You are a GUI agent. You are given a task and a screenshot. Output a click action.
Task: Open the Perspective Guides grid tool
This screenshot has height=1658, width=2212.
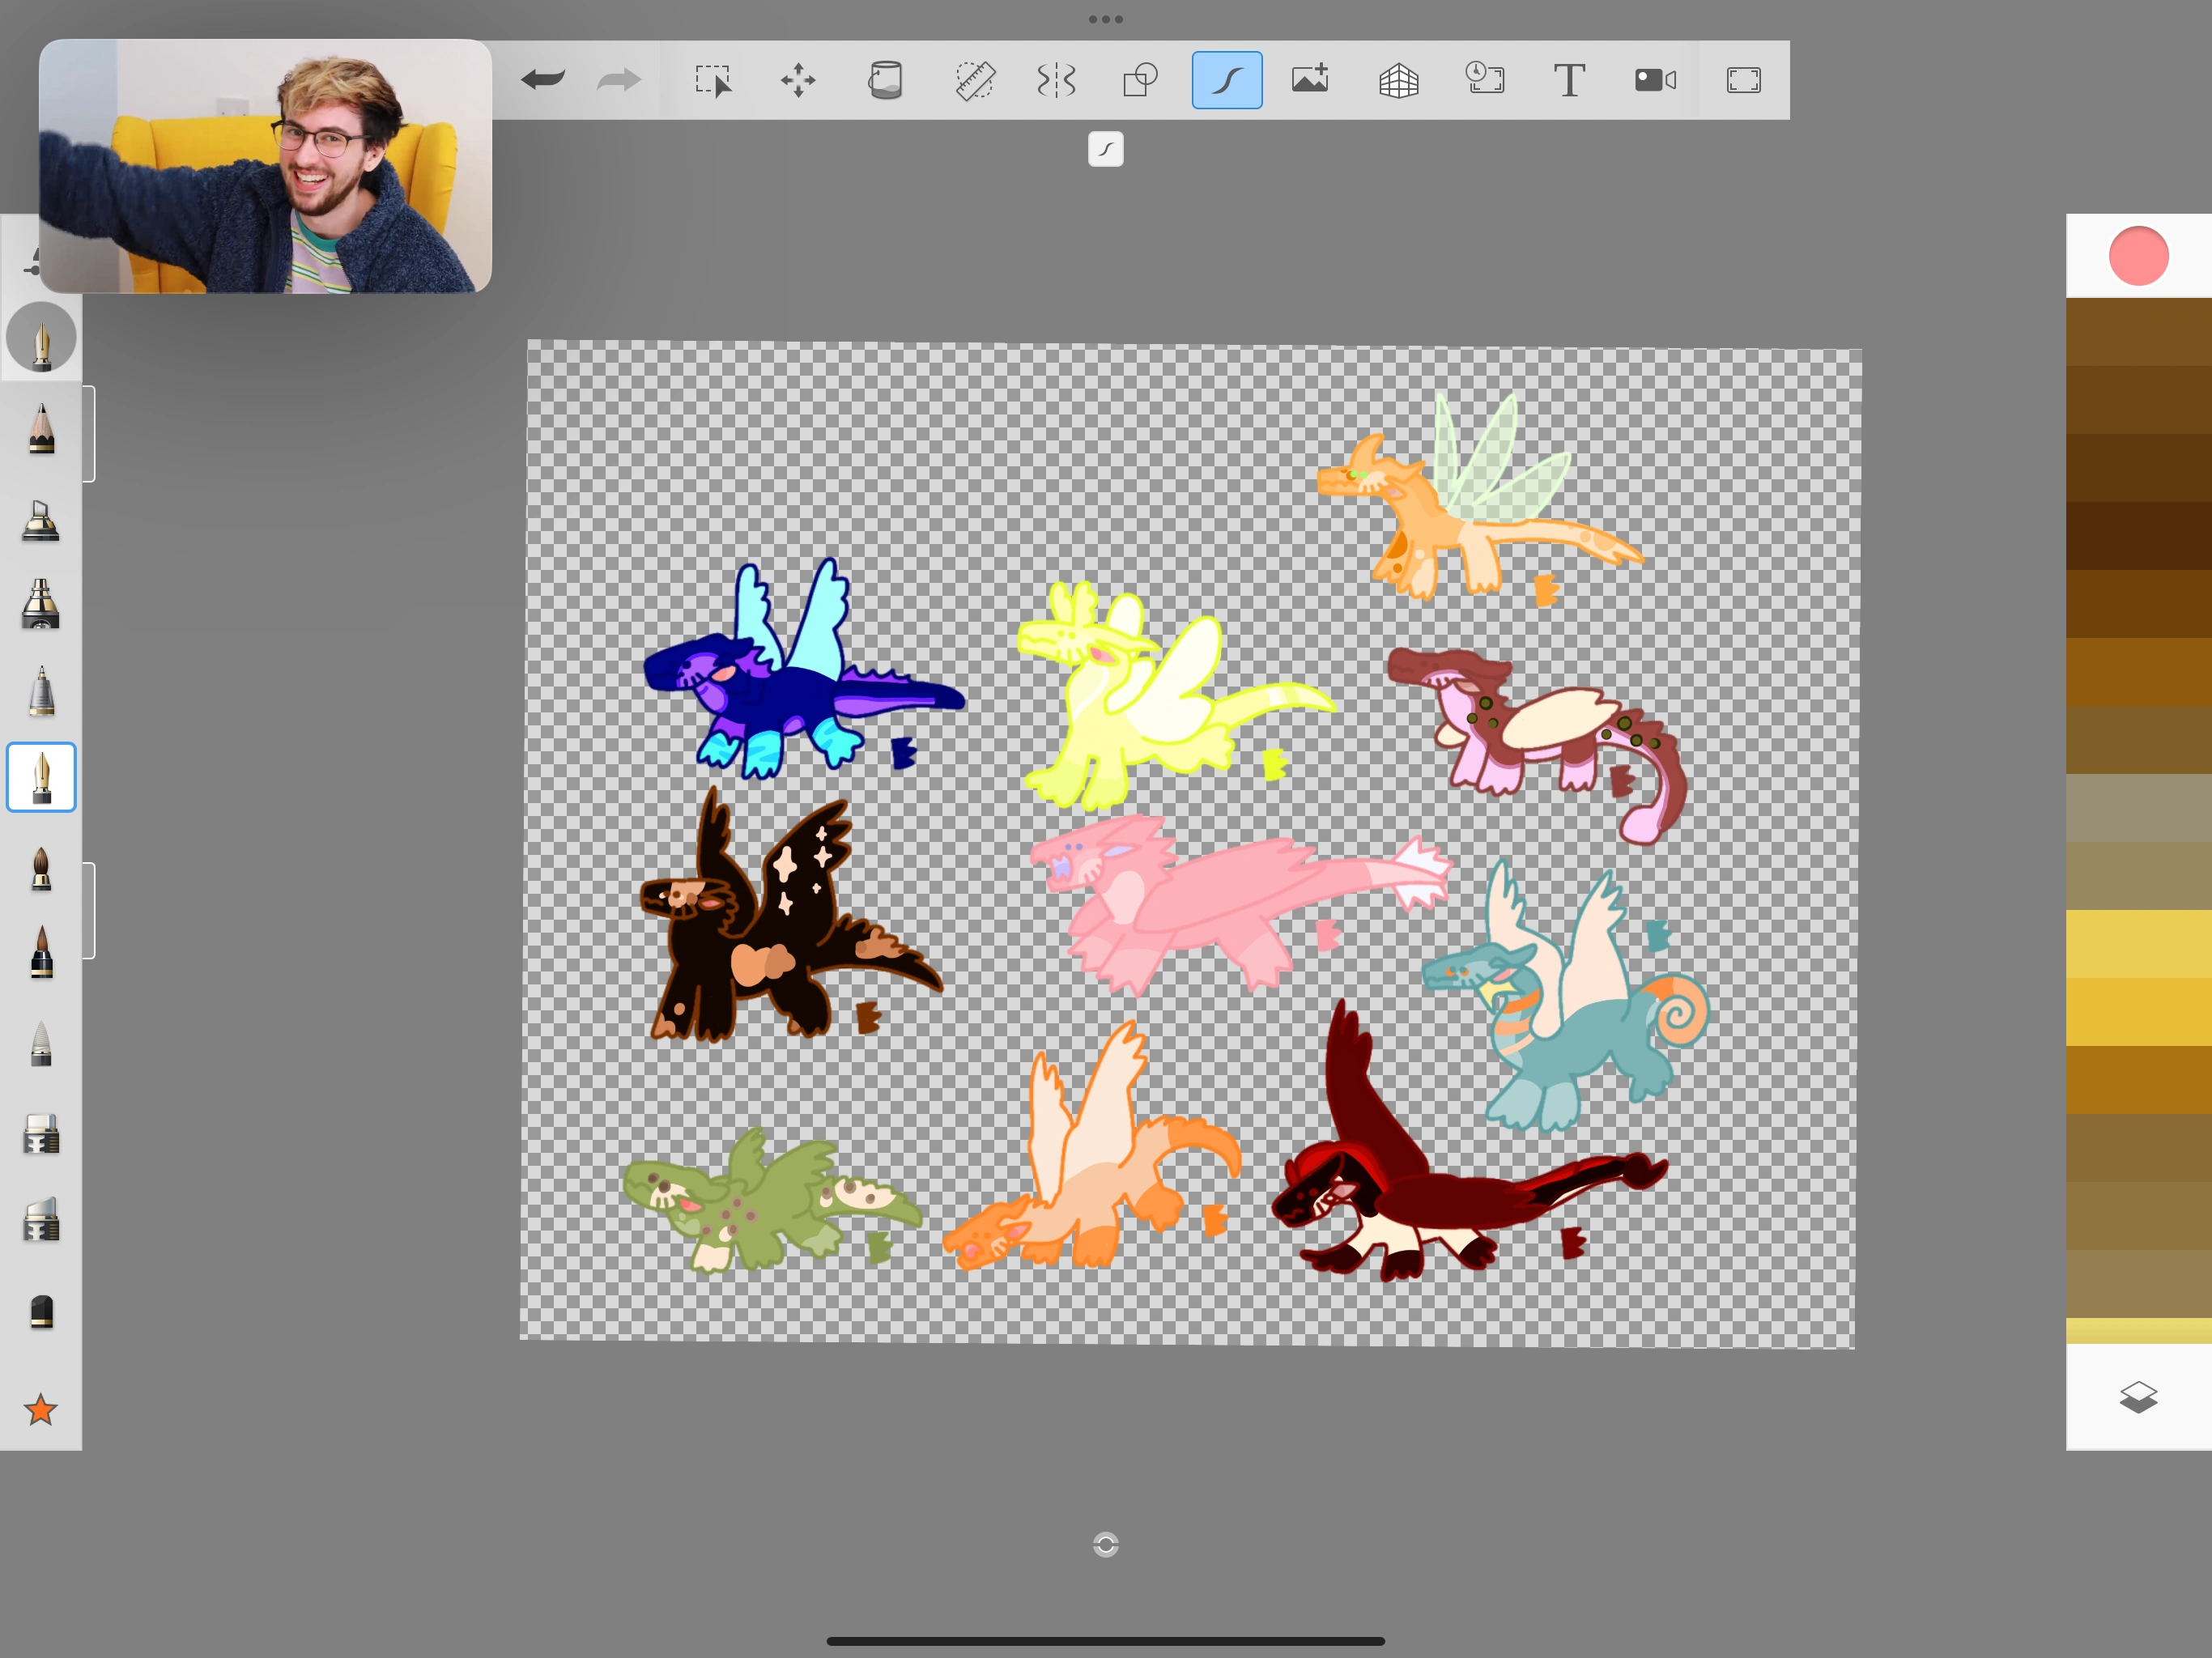pyautogui.click(x=1398, y=80)
